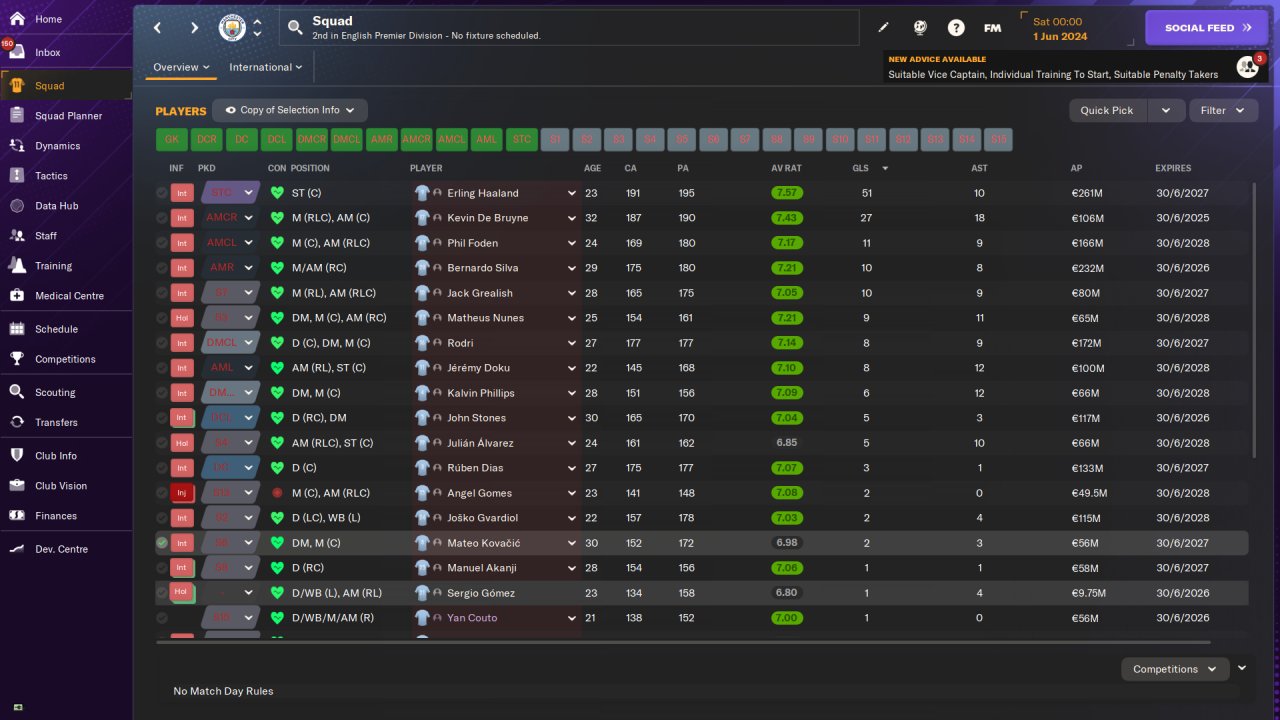Viewport: 1280px width, 720px height.
Task: Open the Competitions dropdown at the bottom
Action: pyautogui.click(x=1175, y=669)
